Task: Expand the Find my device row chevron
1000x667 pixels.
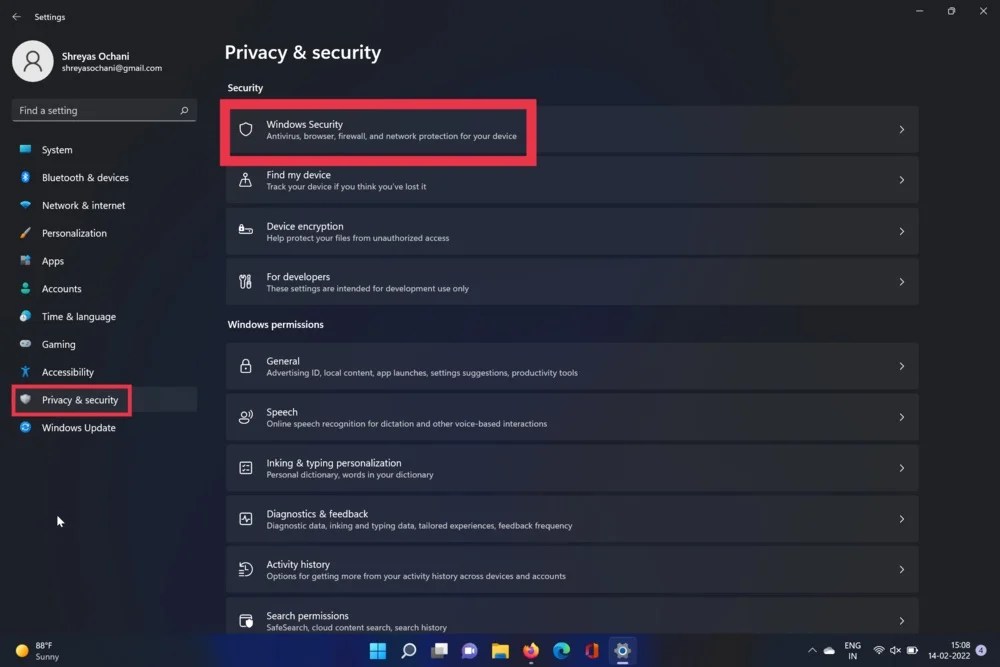Action: (x=901, y=180)
